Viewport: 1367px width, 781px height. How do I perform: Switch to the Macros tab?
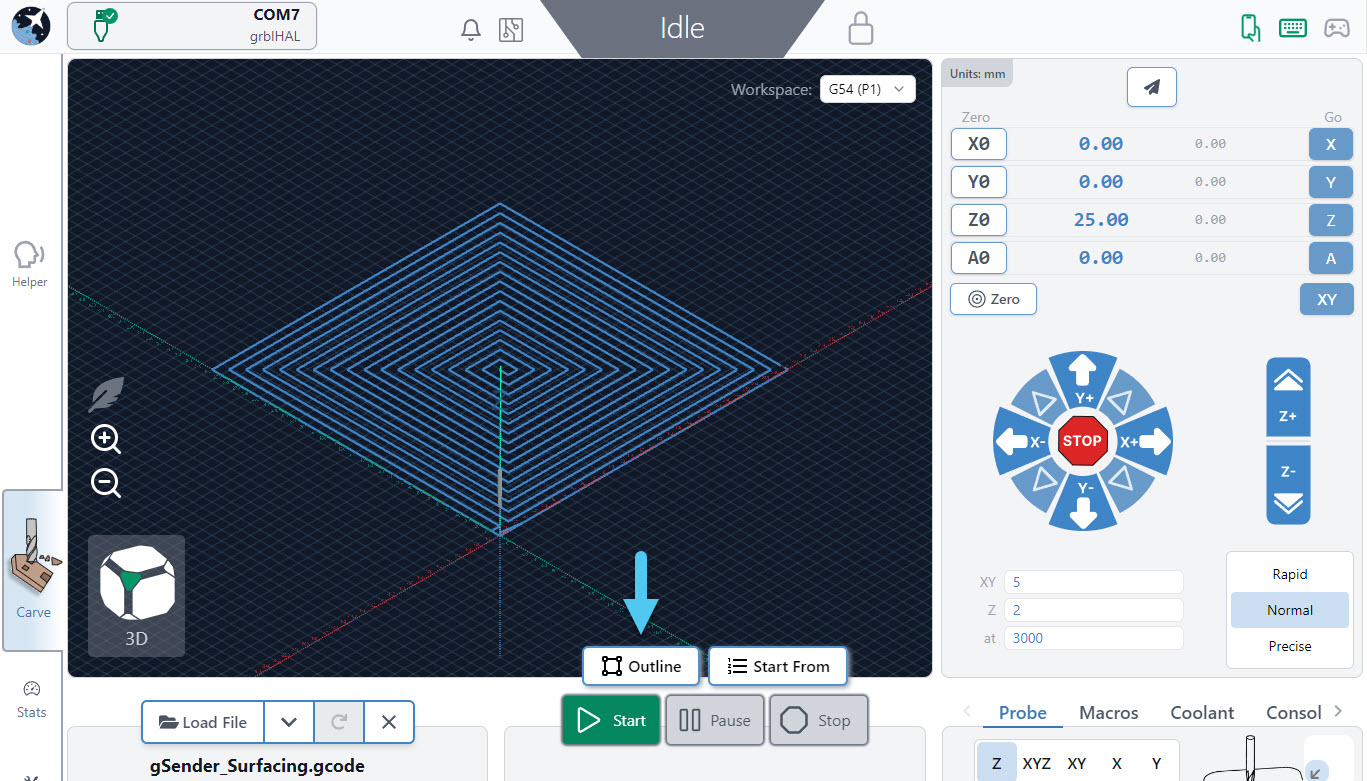click(1108, 713)
